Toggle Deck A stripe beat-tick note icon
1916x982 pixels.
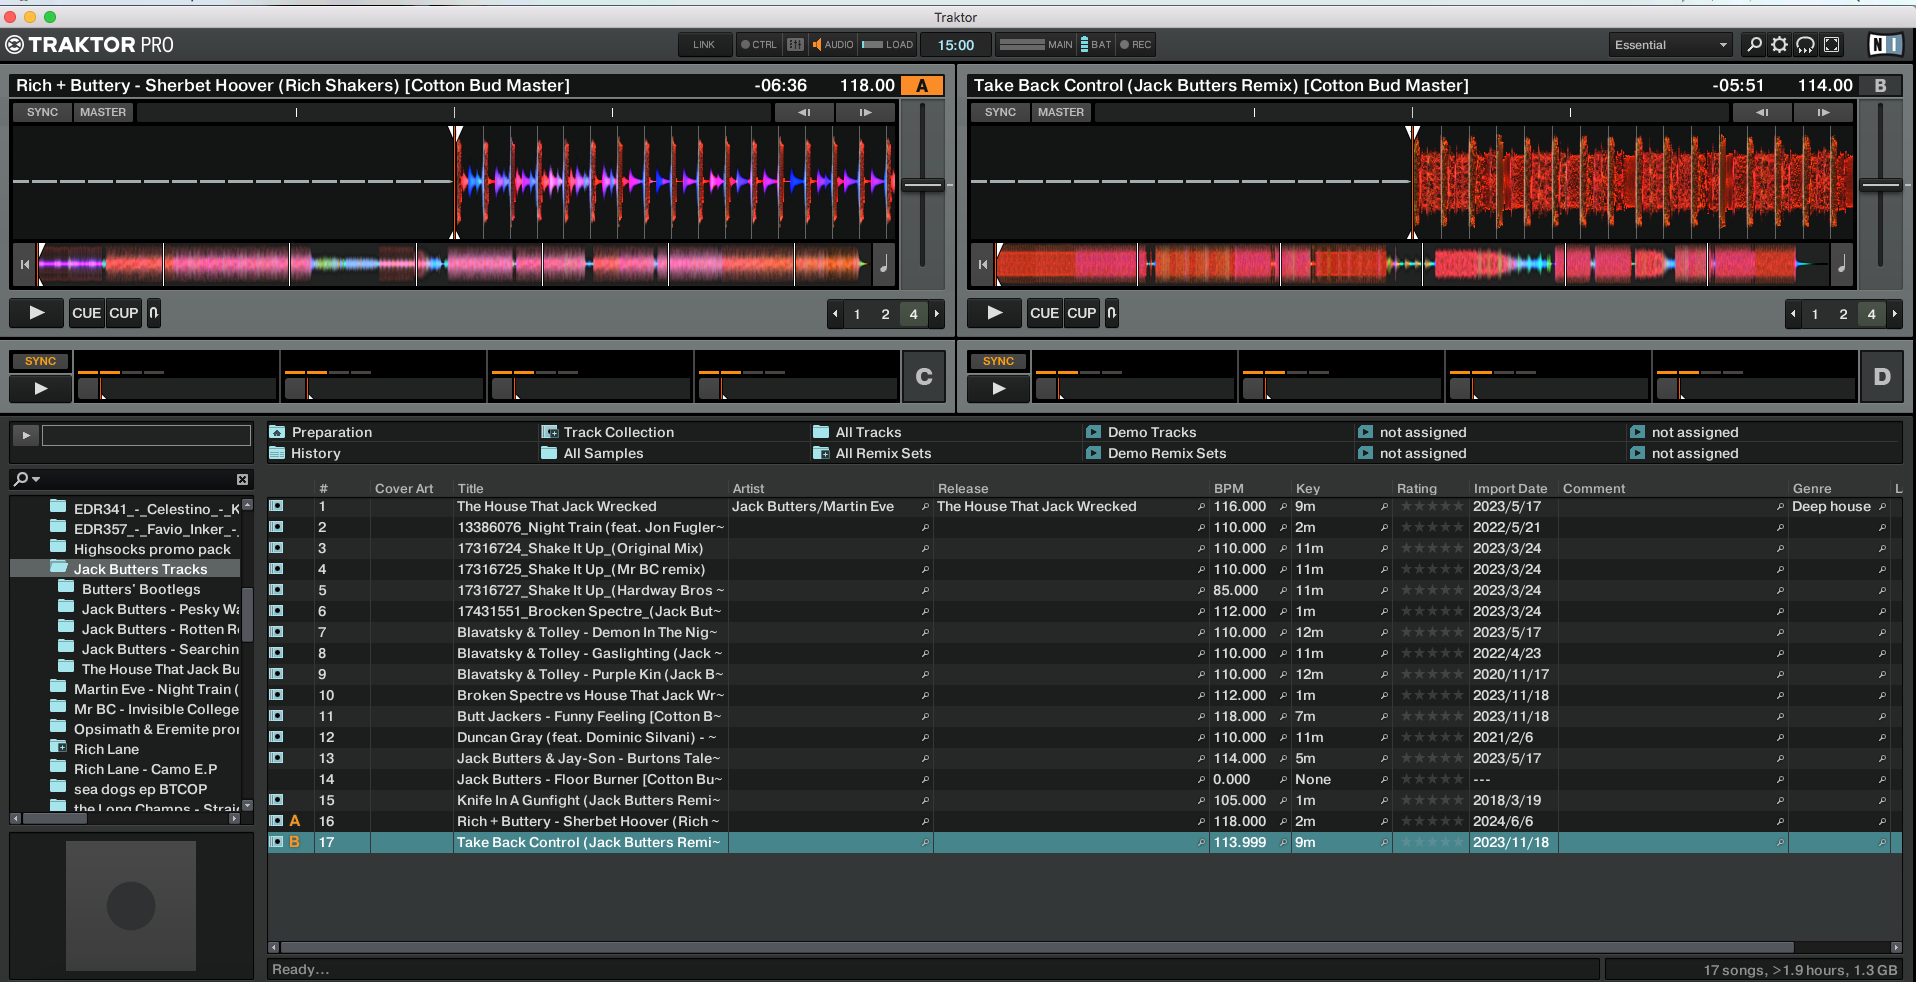click(884, 264)
